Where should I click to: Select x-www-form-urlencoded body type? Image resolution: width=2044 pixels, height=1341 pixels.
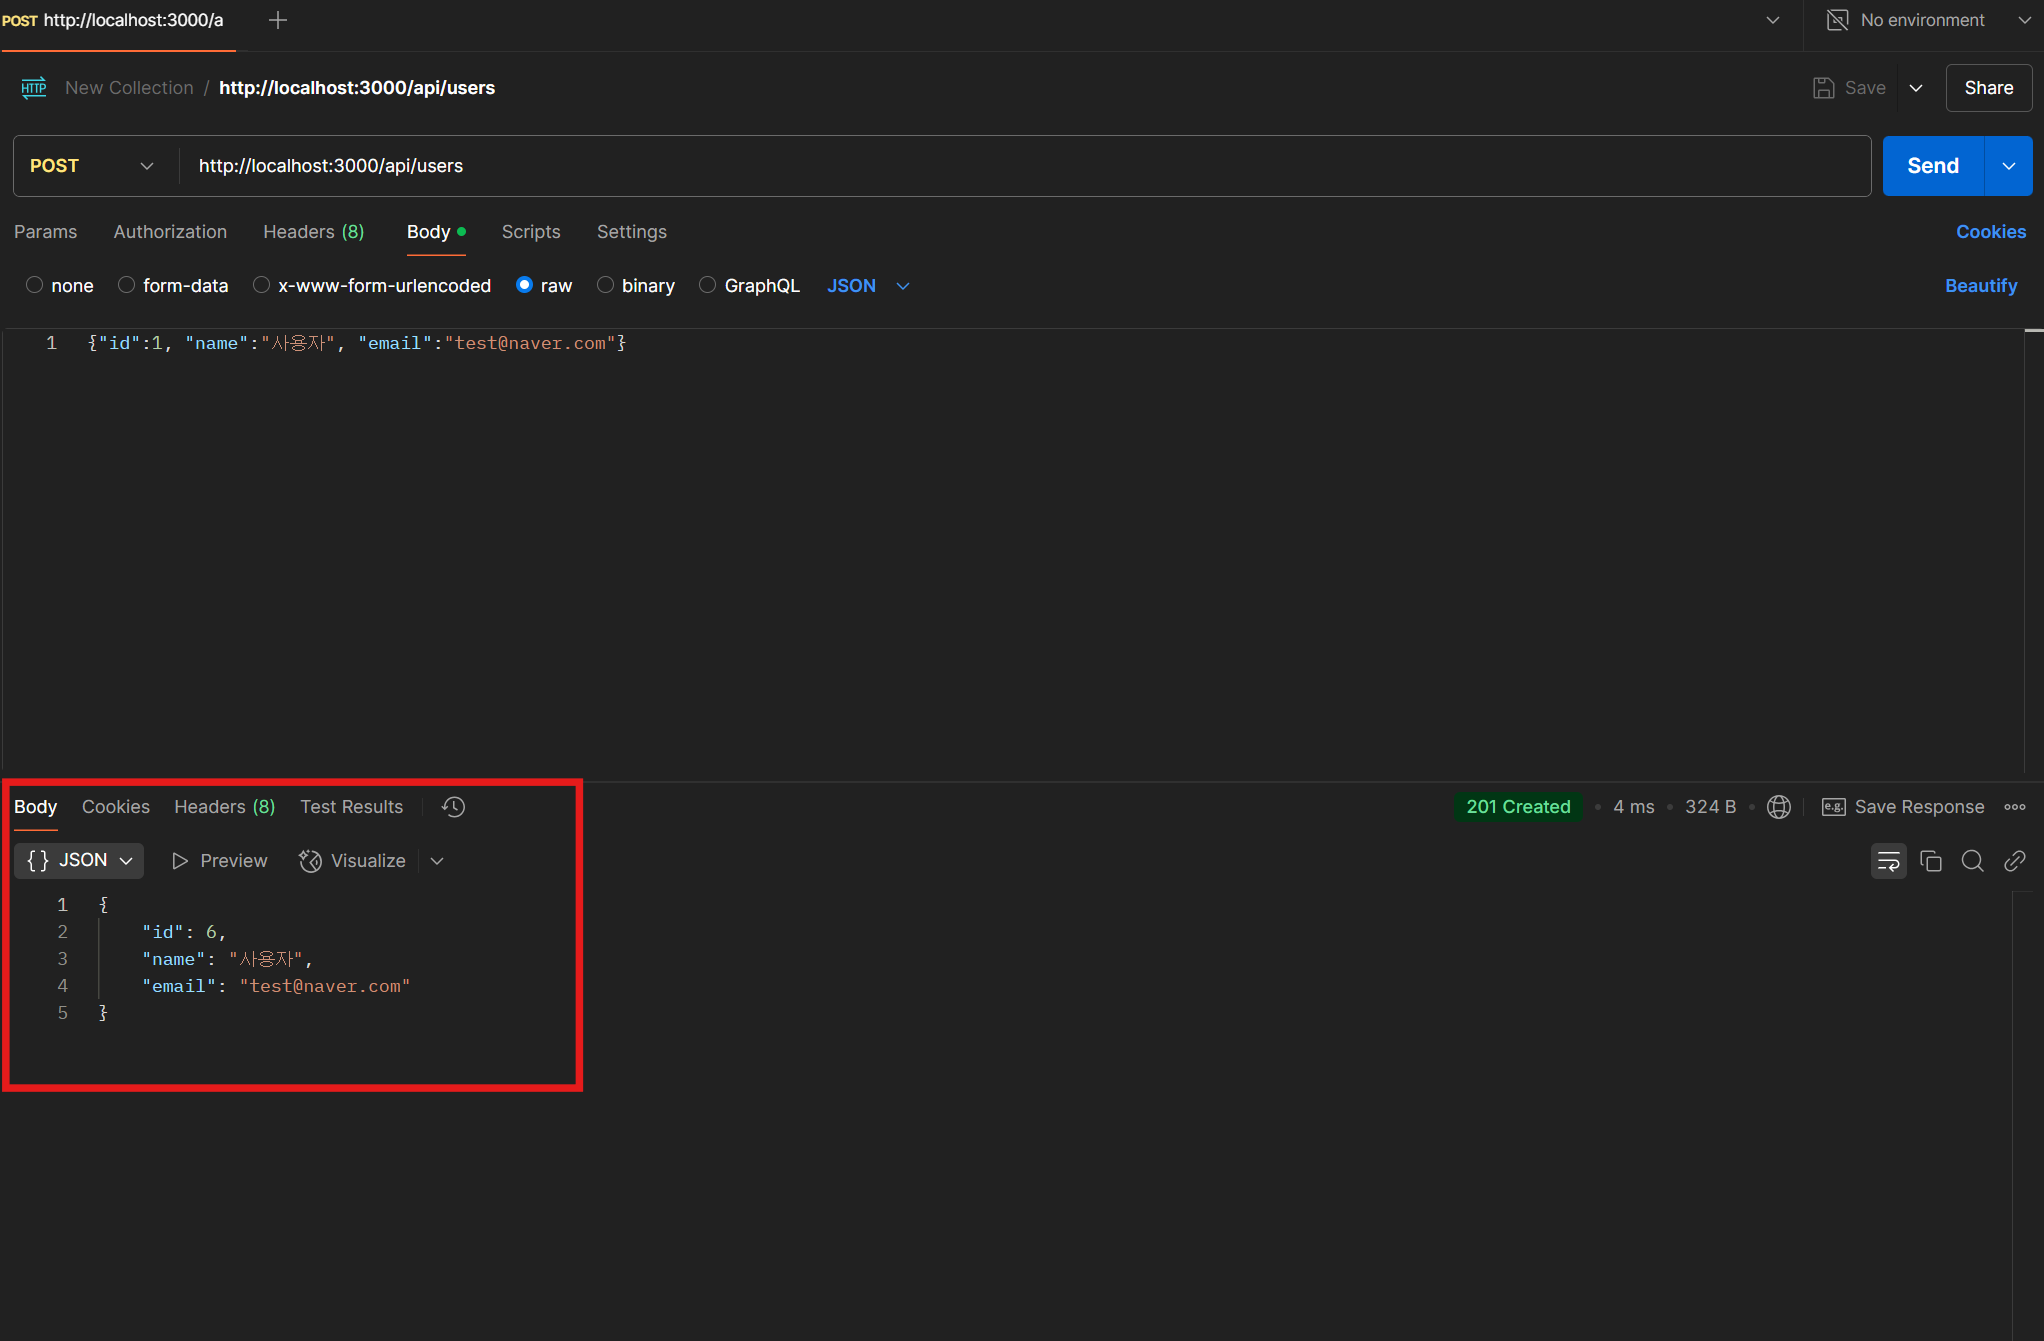click(x=261, y=285)
